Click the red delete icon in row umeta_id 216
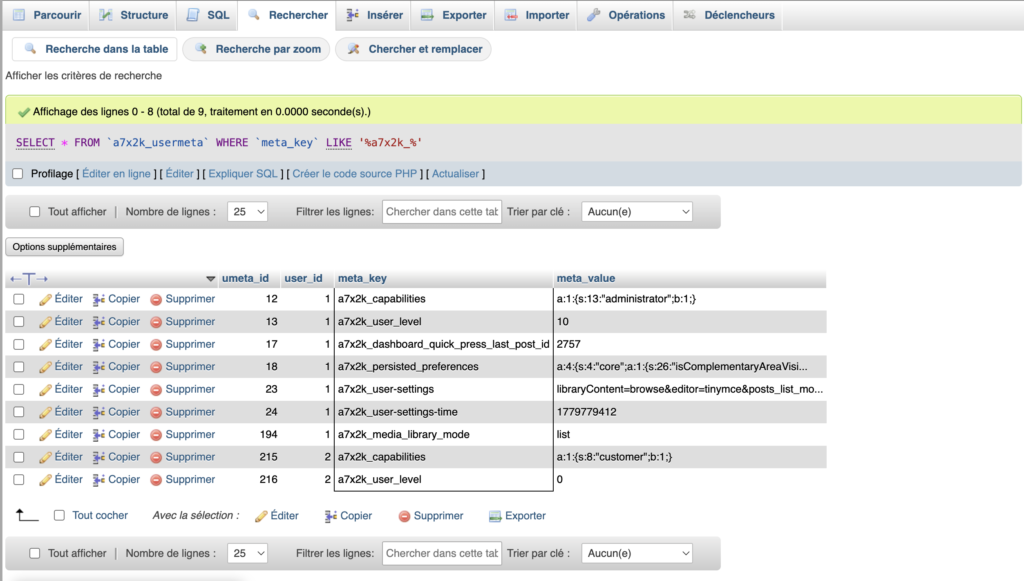1024x581 pixels. 156,480
